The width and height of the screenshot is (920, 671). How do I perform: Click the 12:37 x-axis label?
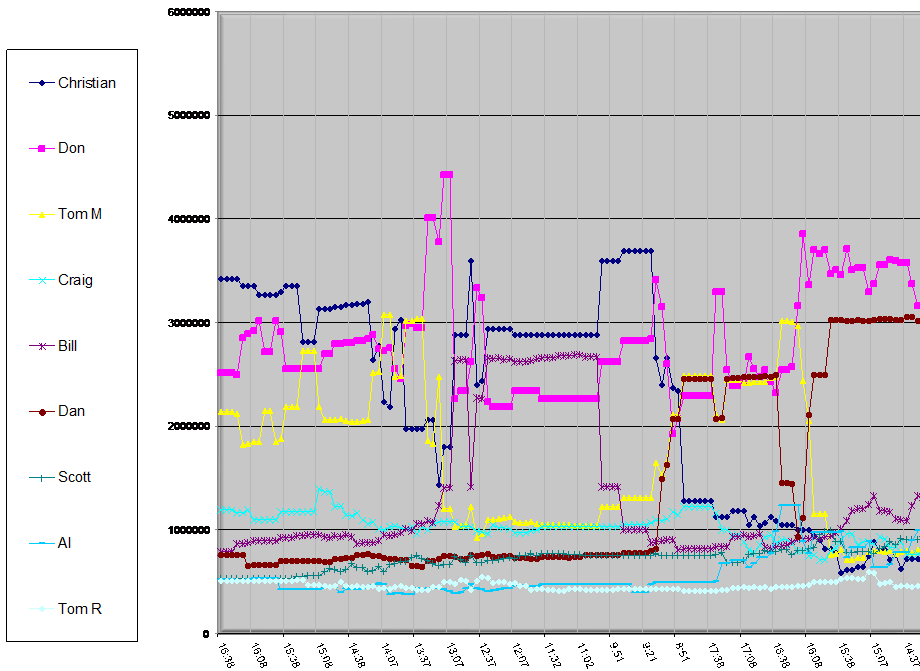tap(488, 655)
